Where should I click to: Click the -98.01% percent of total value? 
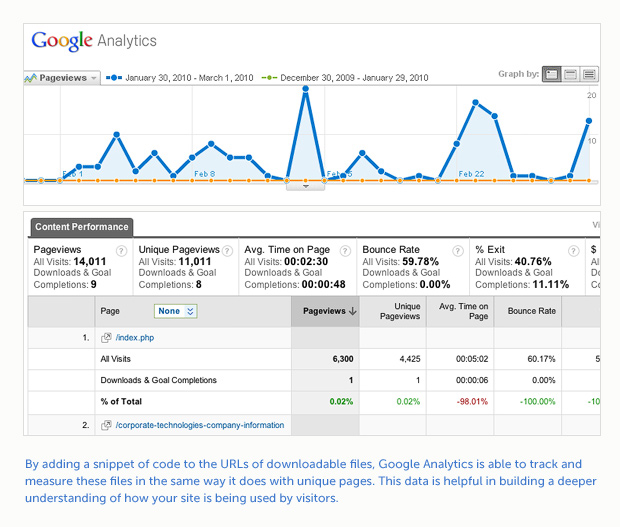[x=472, y=402]
